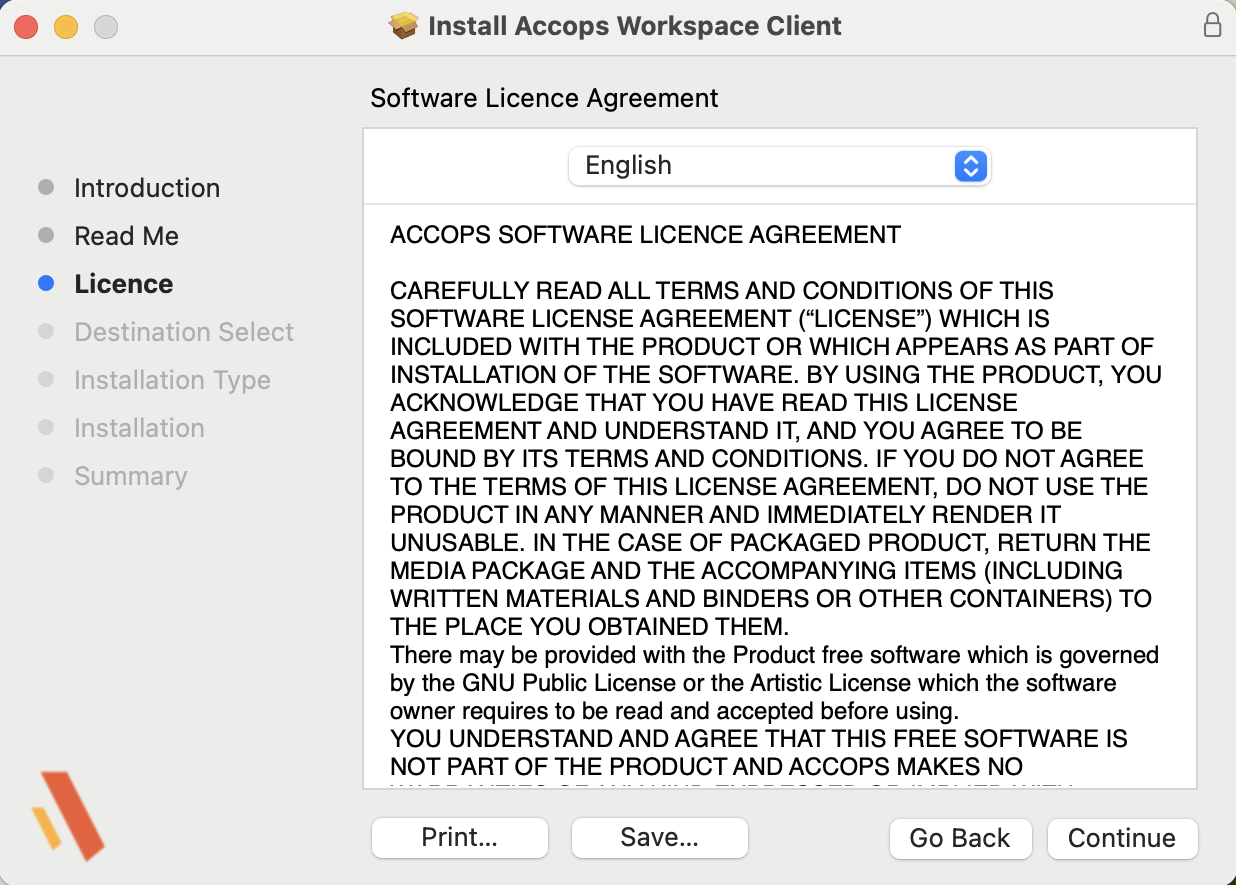Click the Installation Type step
Screen dimensions: 1236x885
click(x=172, y=380)
